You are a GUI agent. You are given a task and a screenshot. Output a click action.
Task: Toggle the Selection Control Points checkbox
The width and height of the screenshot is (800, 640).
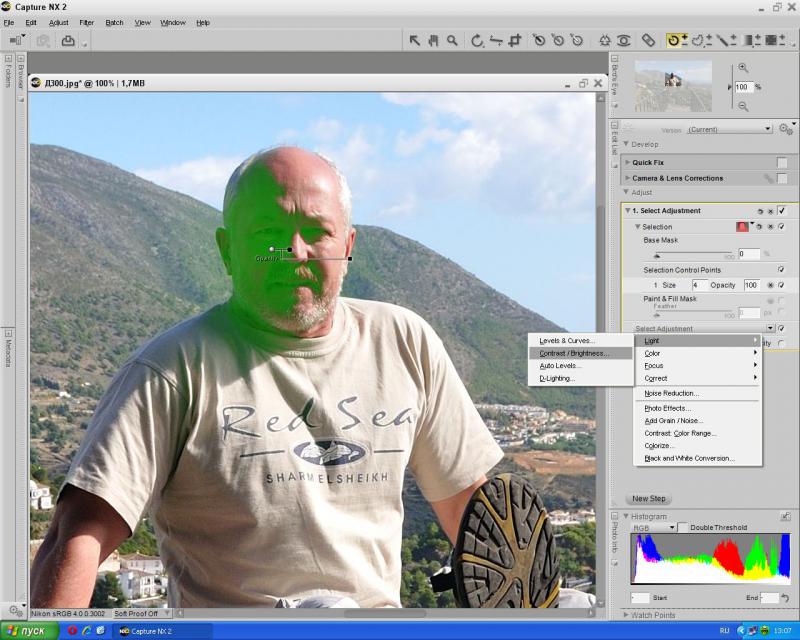pos(781,269)
